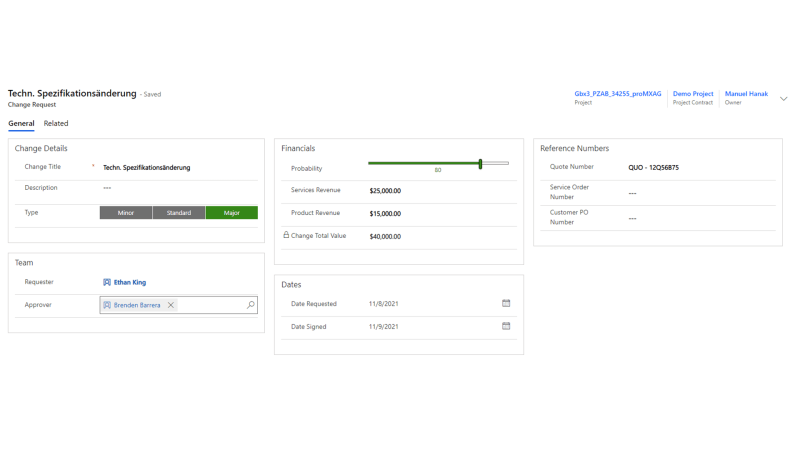This screenshot has width=800, height=450.
Task: Expand the header chevron next to Owner
Action: coord(783,98)
